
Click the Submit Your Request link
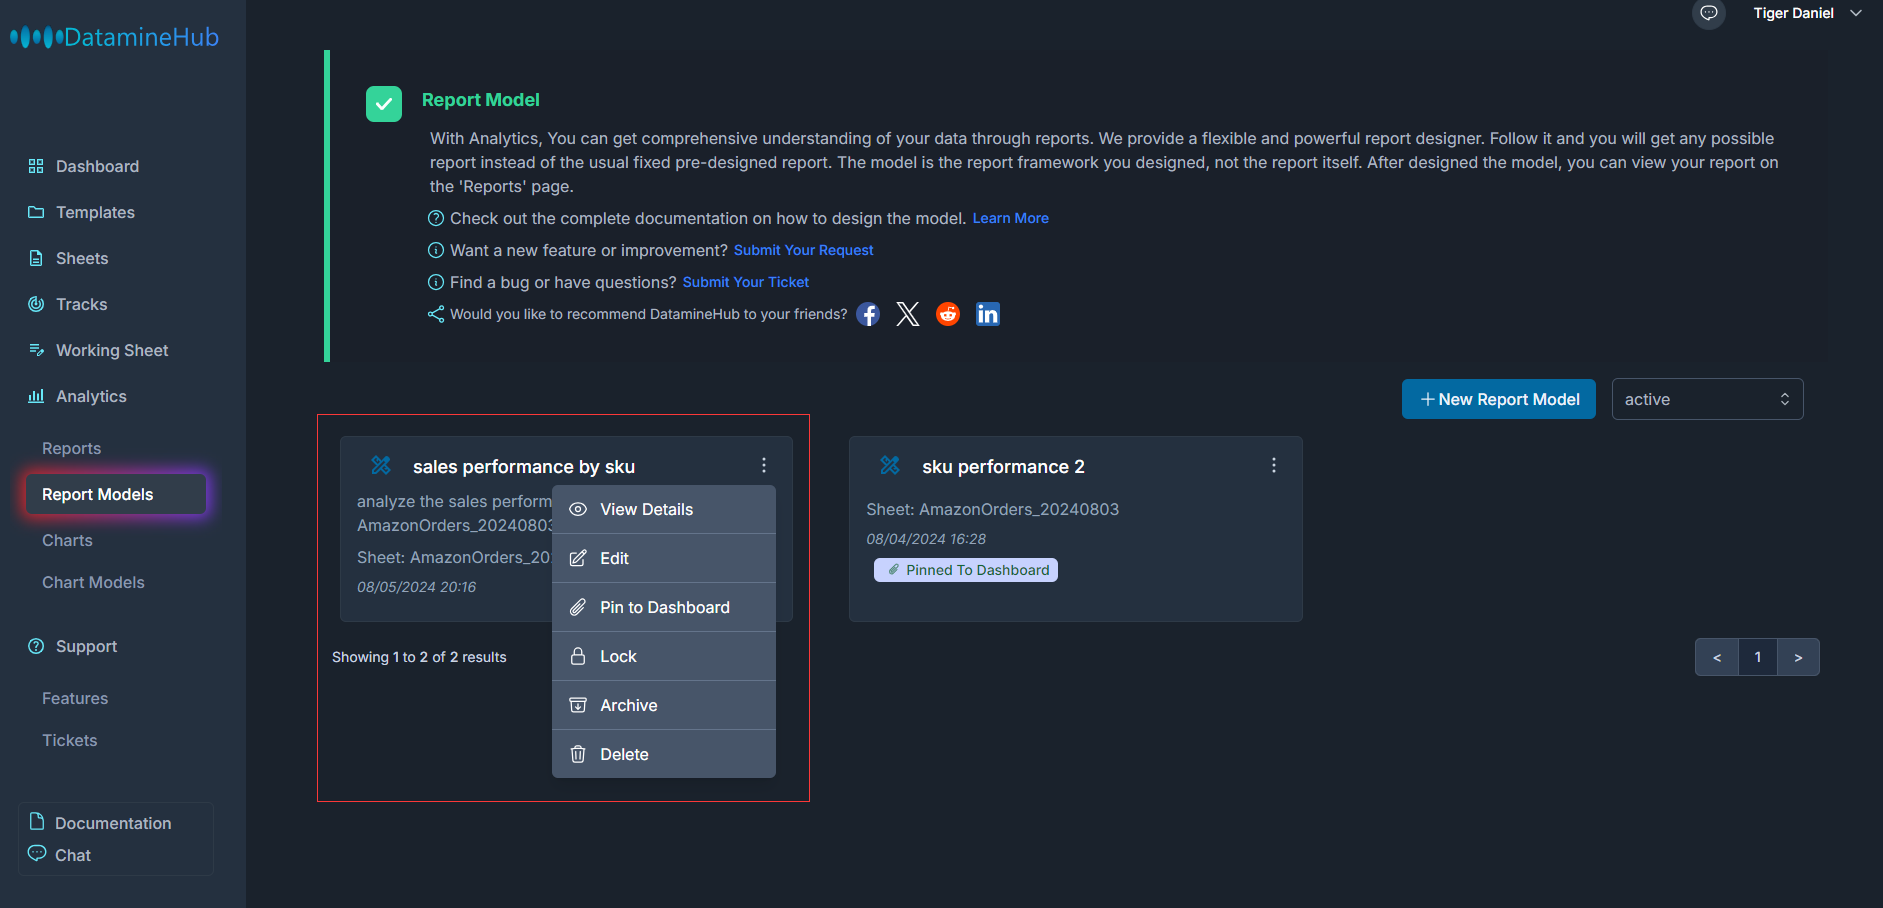click(803, 250)
